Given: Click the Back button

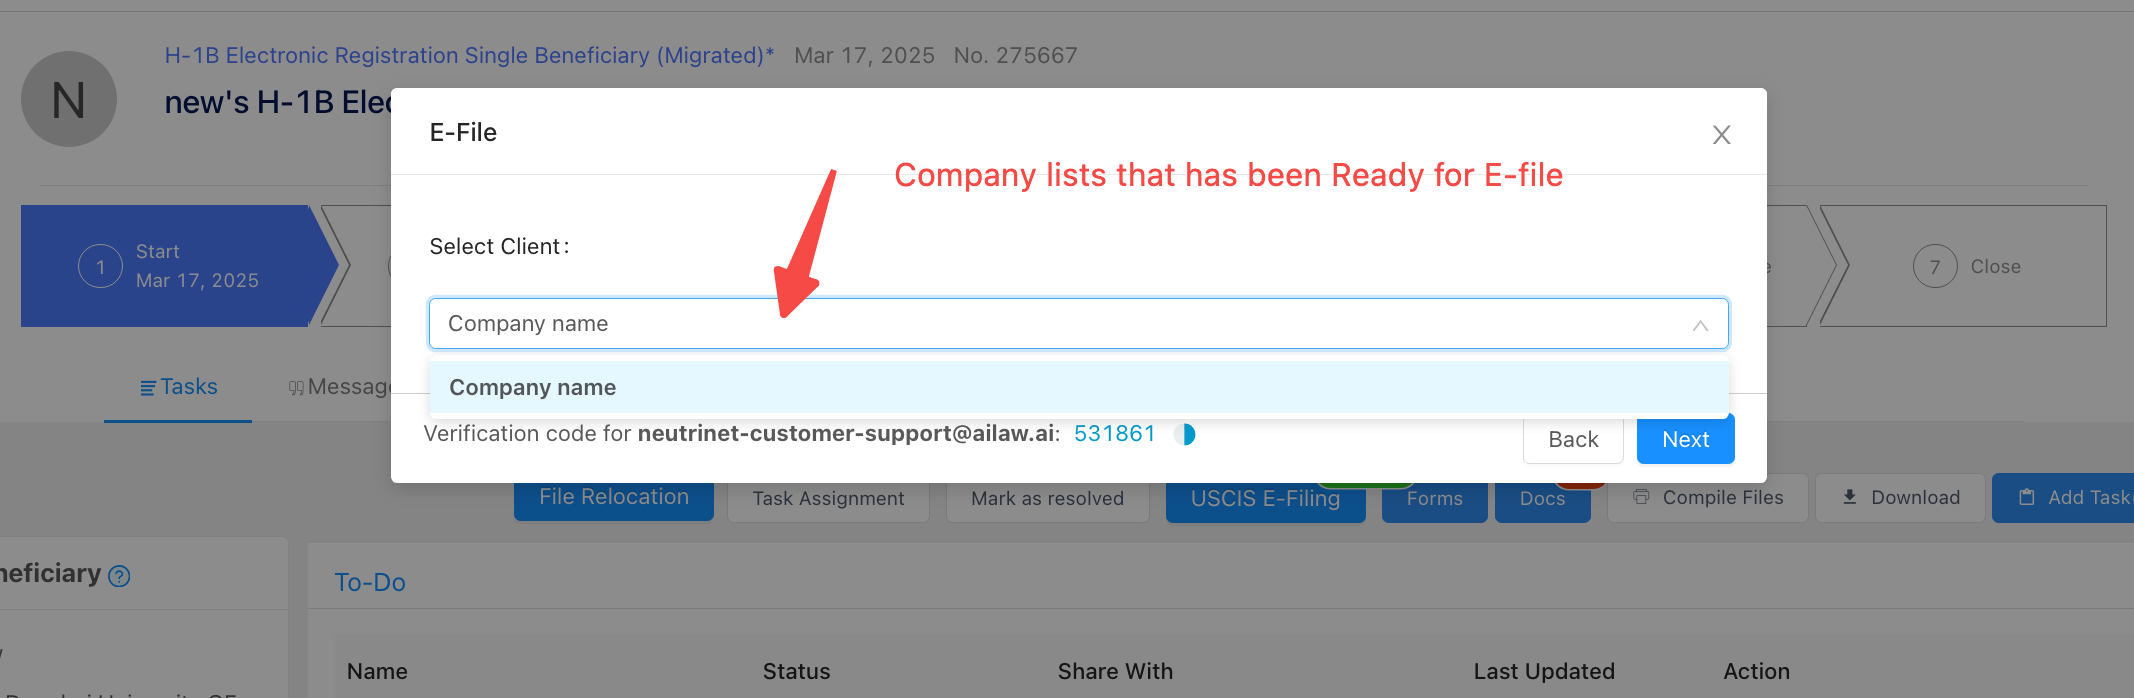Looking at the screenshot, I should [x=1572, y=440].
